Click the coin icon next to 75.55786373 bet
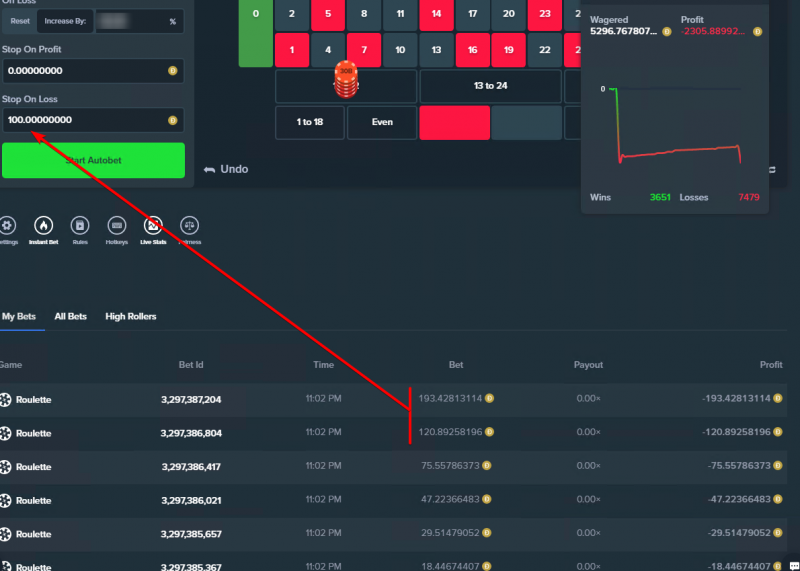This screenshot has height=571, width=800. [x=487, y=465]
